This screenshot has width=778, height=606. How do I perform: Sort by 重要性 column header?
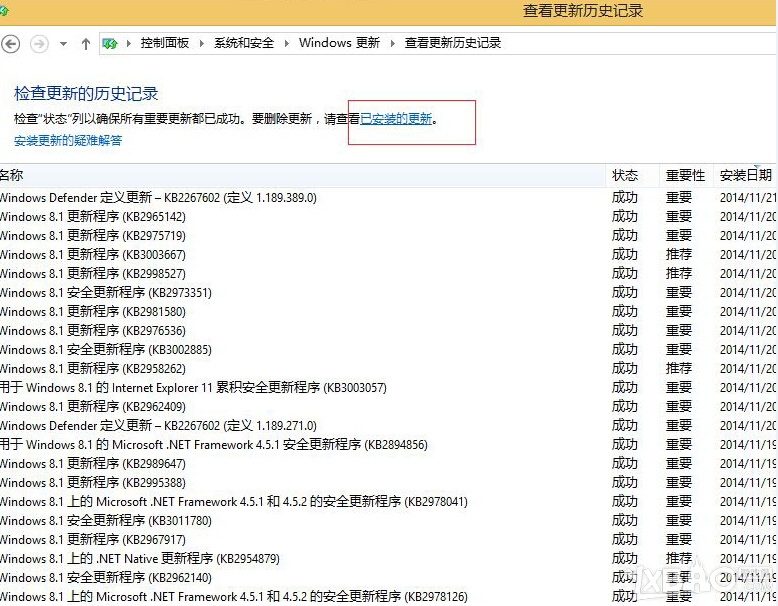(686, 175)
